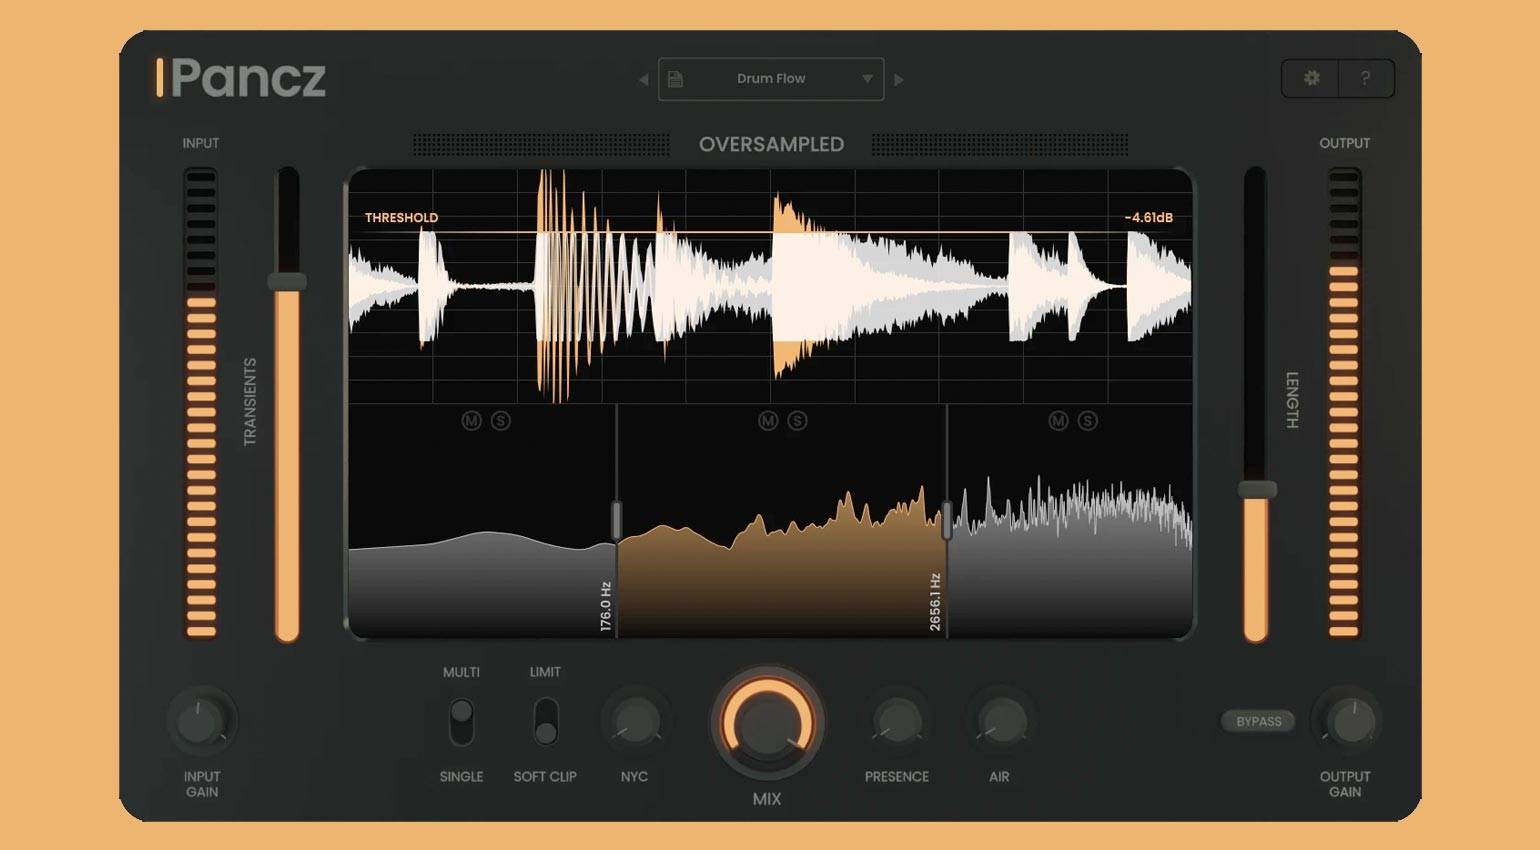Go to the next preset arrow
The height and width of the screenshot is (850, 1540).
pyautogui.click(x=899, y=79)
